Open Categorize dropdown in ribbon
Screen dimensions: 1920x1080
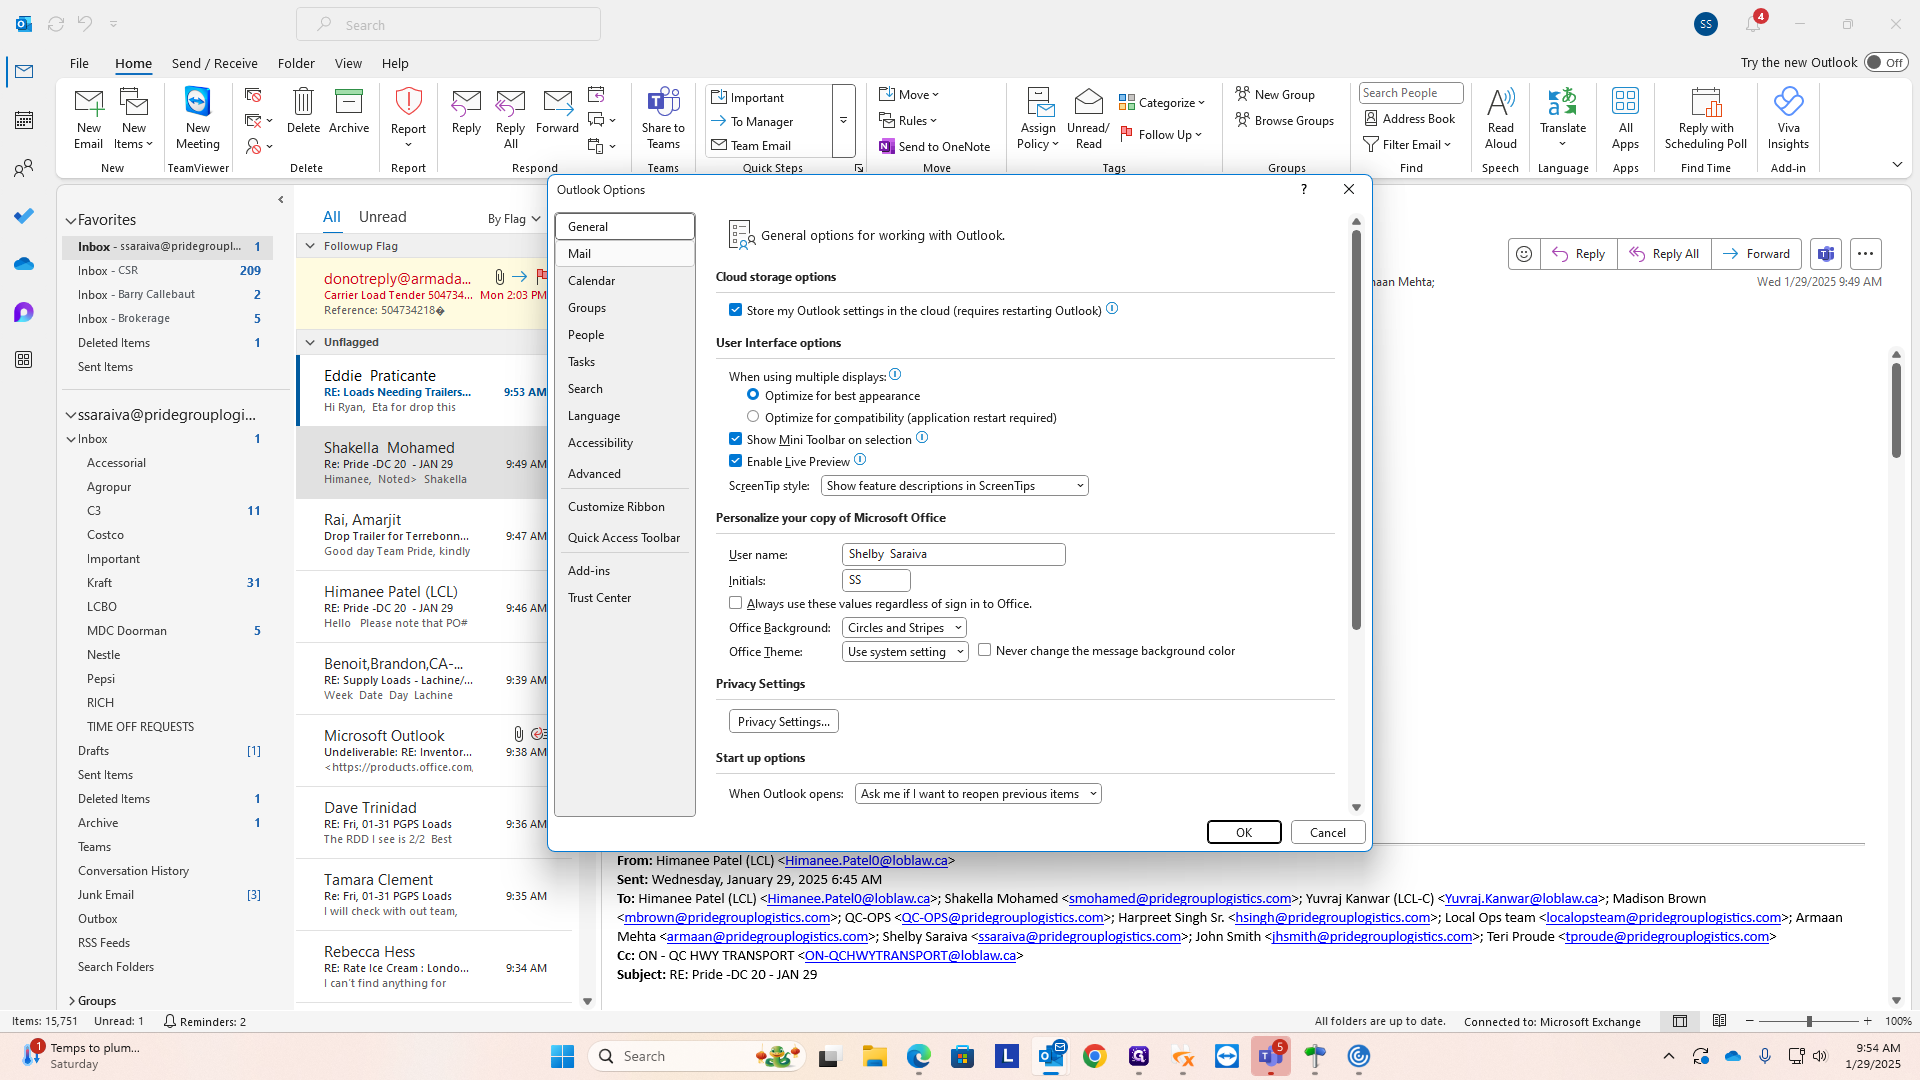(1162, 102)
